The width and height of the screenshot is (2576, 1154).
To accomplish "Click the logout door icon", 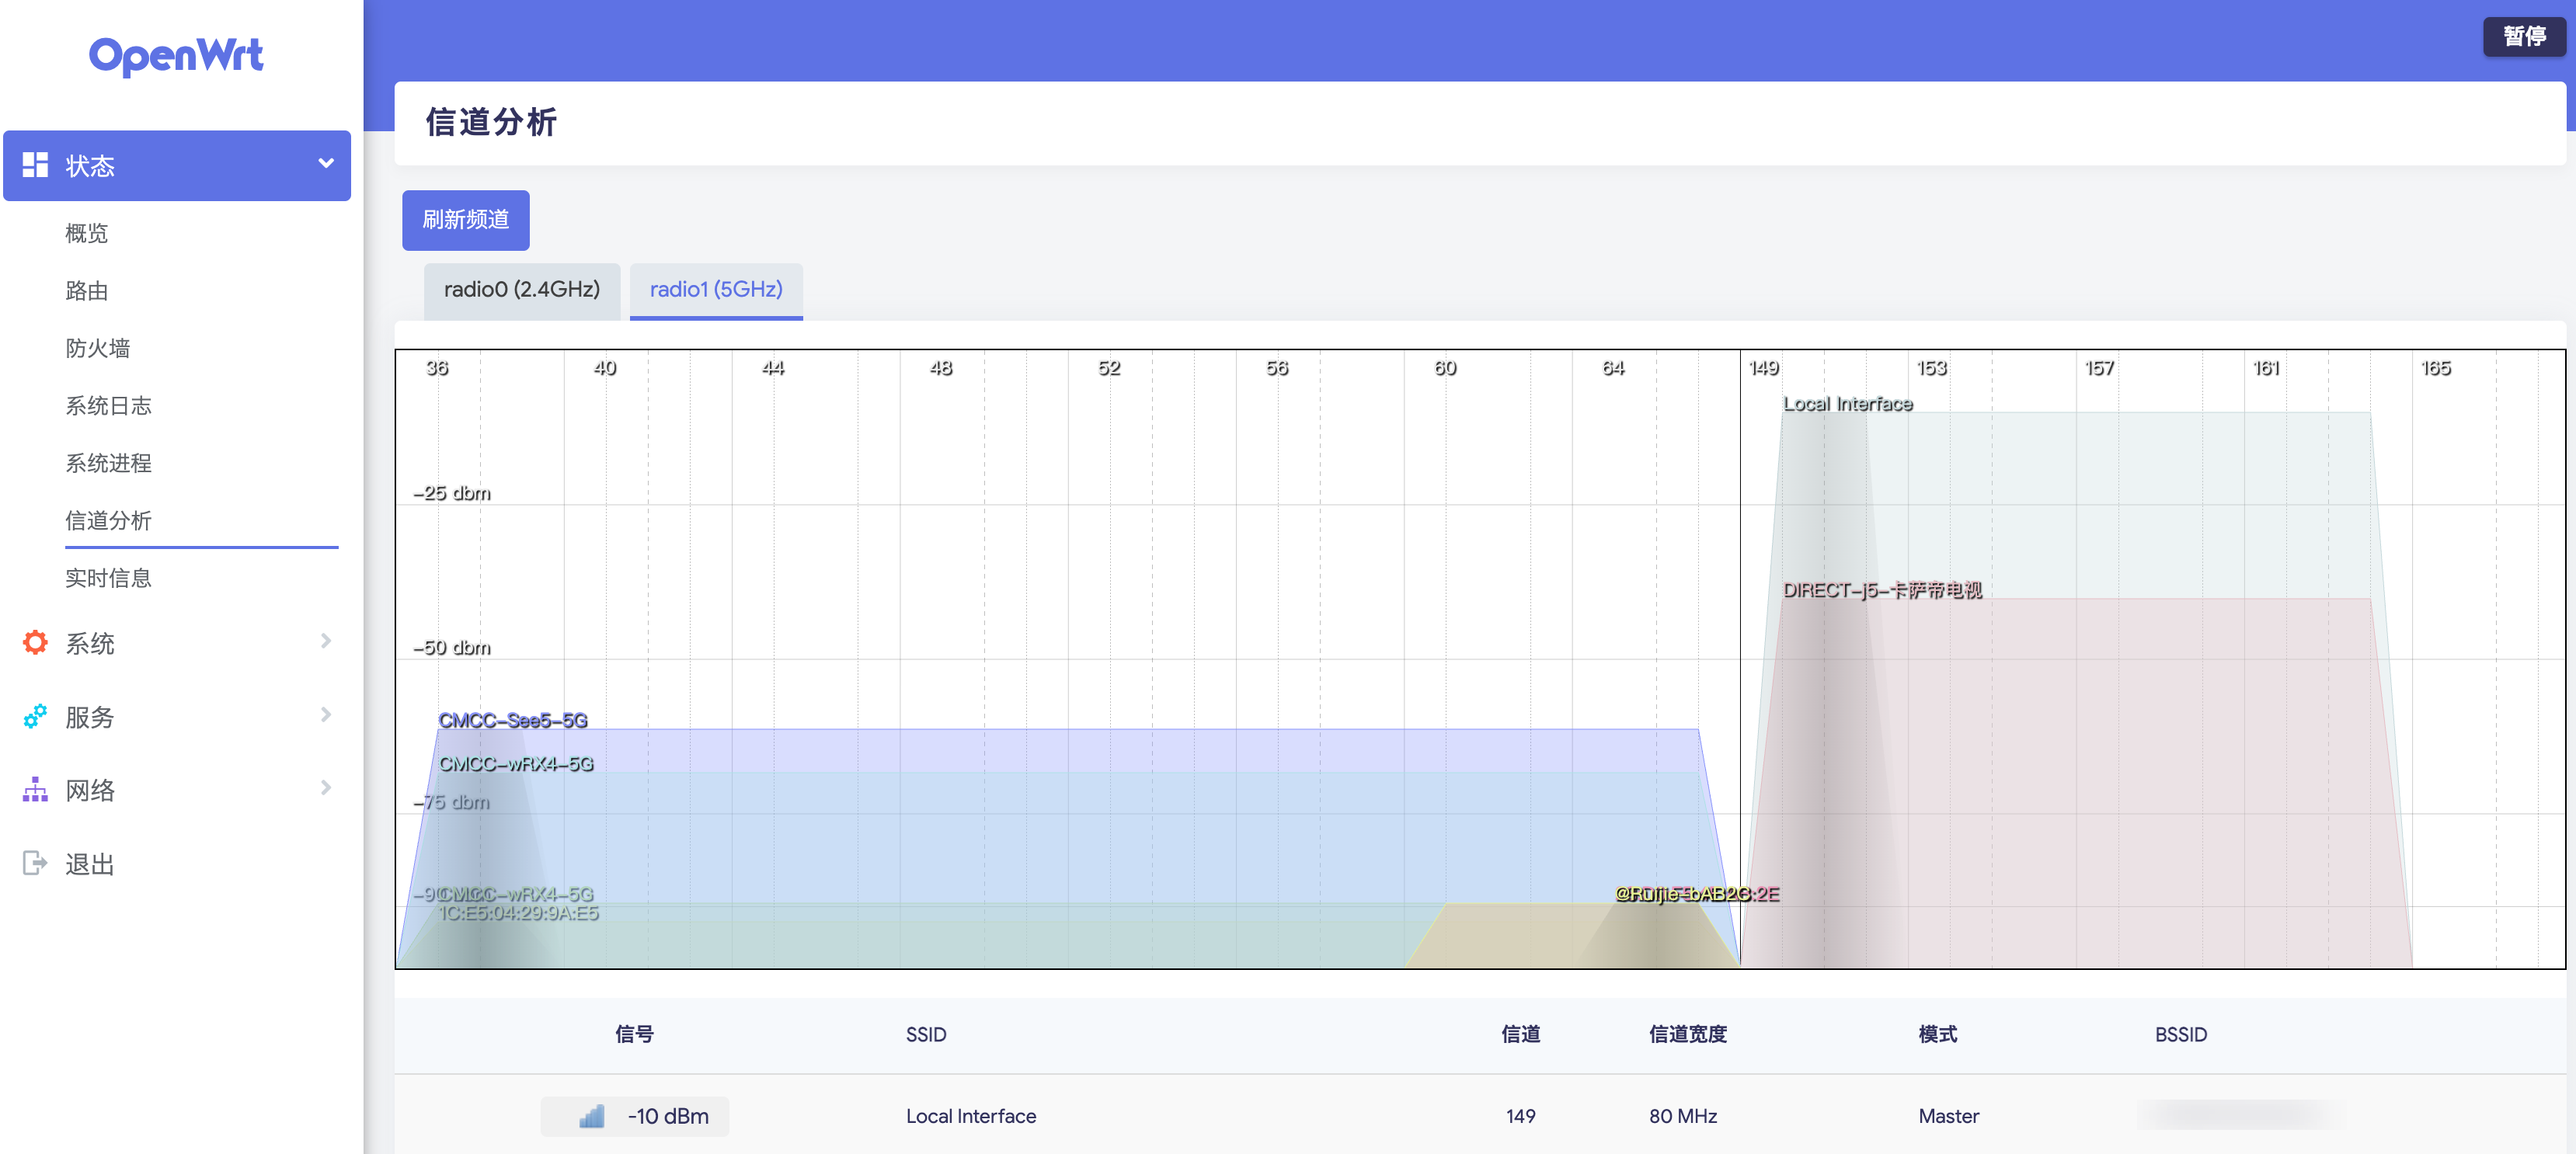I will [35, 862].
